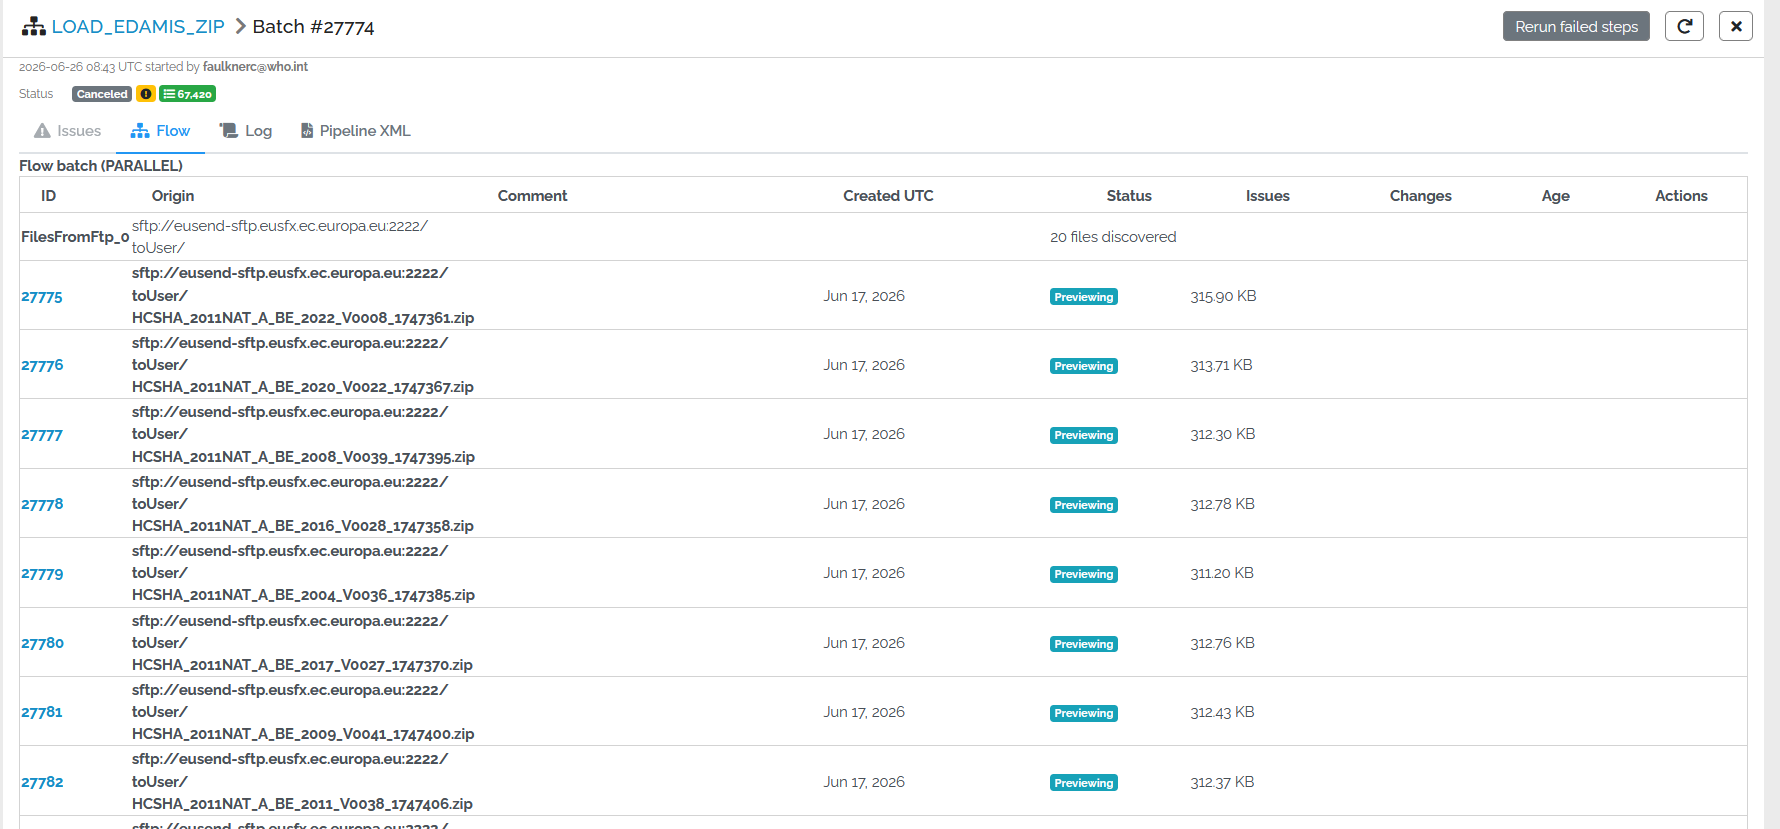Viewport: 1780px width, 829px height.
Task: Click file name HCSHA_2011NAT_A_BE_2011_V0038_1747406.zip
Action: [x=302, y=804]
